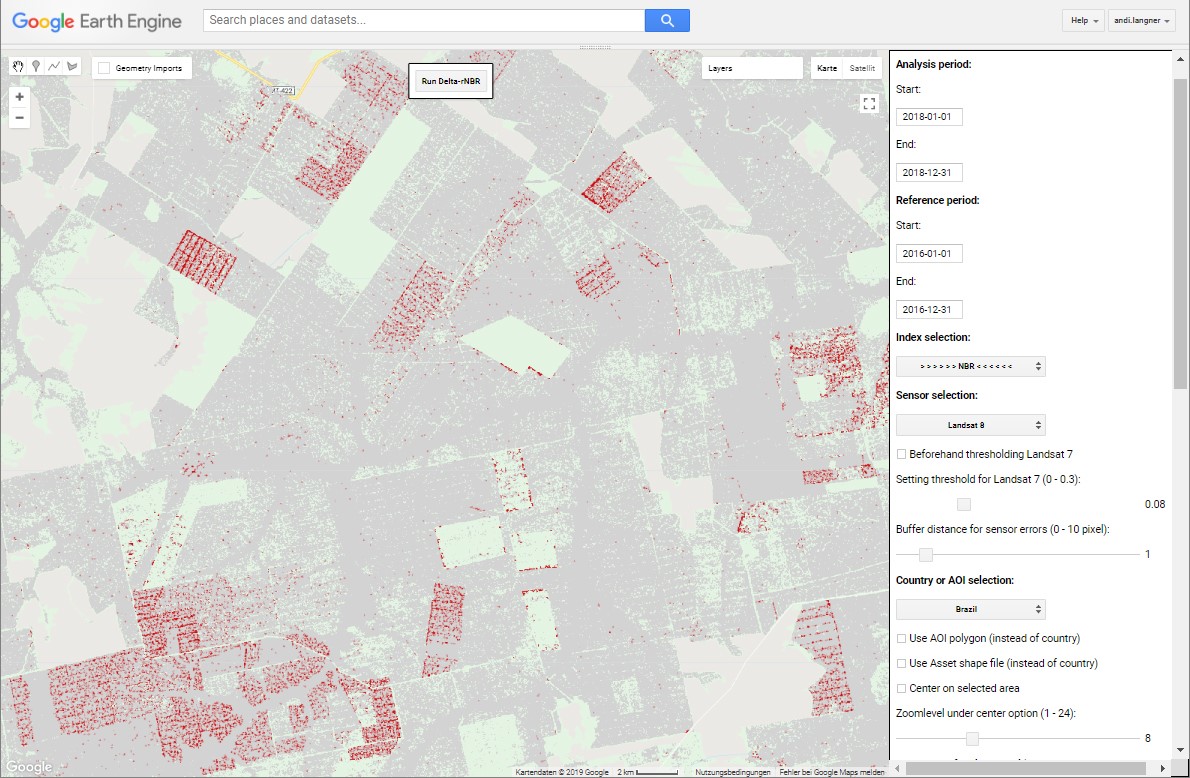
Task: Check Use Asset shape file option
Action: [x=902, y=663]
